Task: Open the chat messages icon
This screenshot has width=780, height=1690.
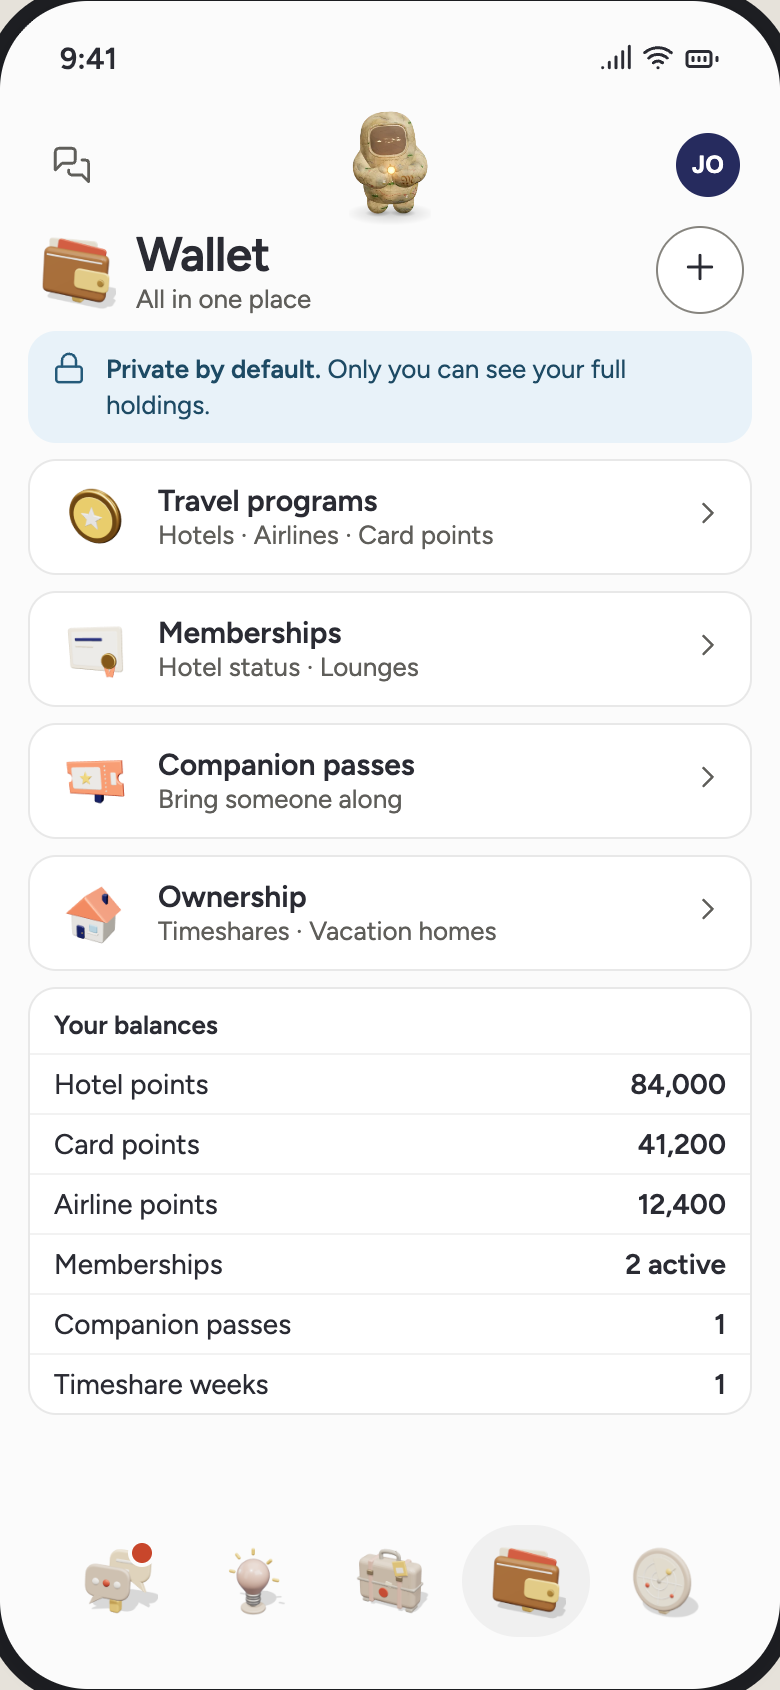Action: (x=72, y=164)
